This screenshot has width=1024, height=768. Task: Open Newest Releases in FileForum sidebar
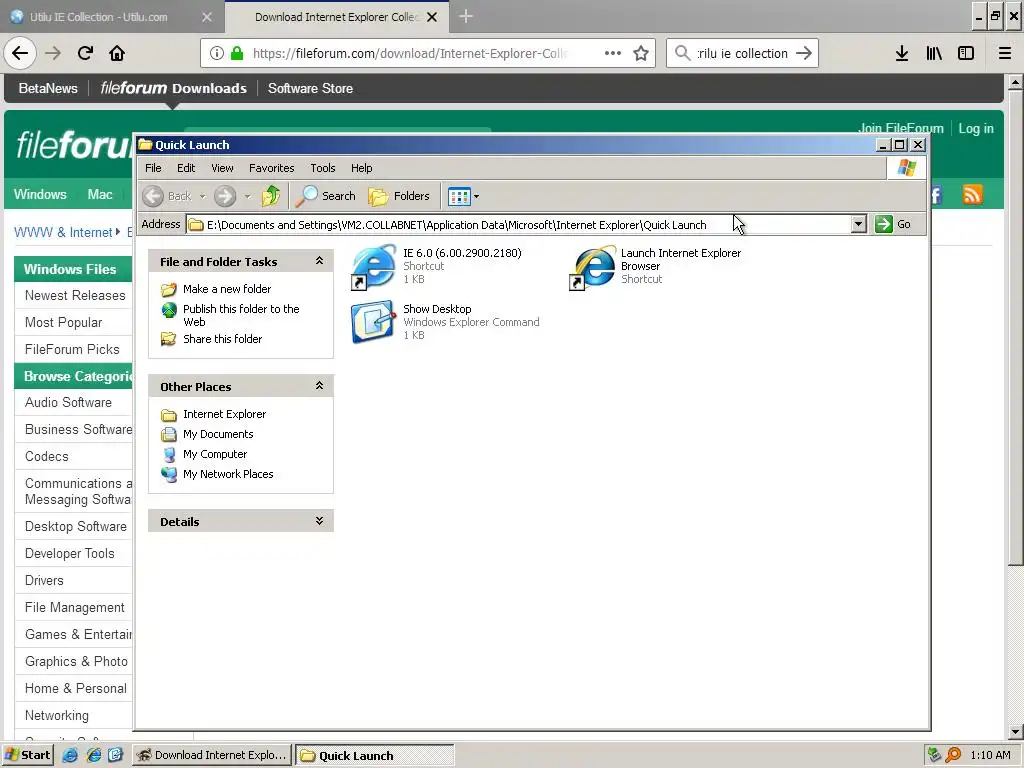tap(75, 295)
